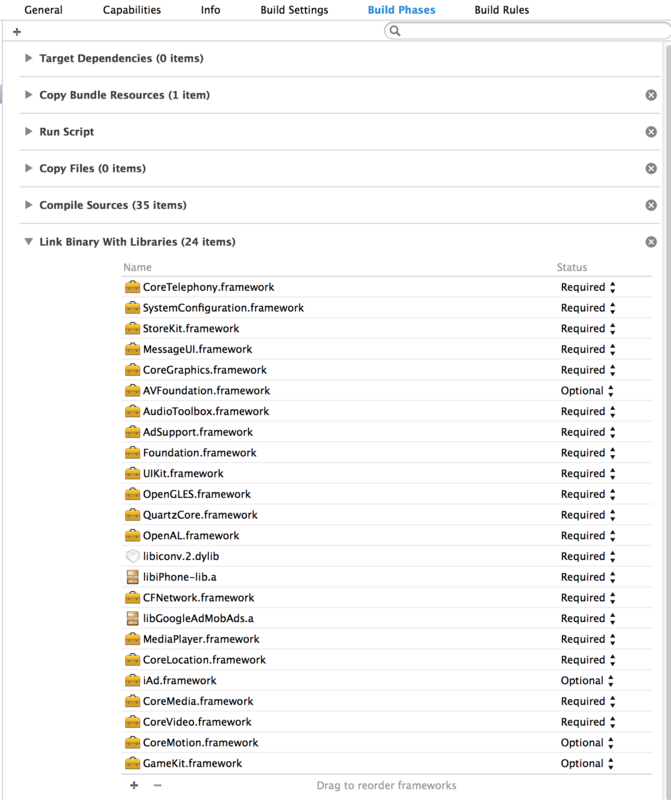Open CoreMotion.framework status popup

[x=587, y=742]
